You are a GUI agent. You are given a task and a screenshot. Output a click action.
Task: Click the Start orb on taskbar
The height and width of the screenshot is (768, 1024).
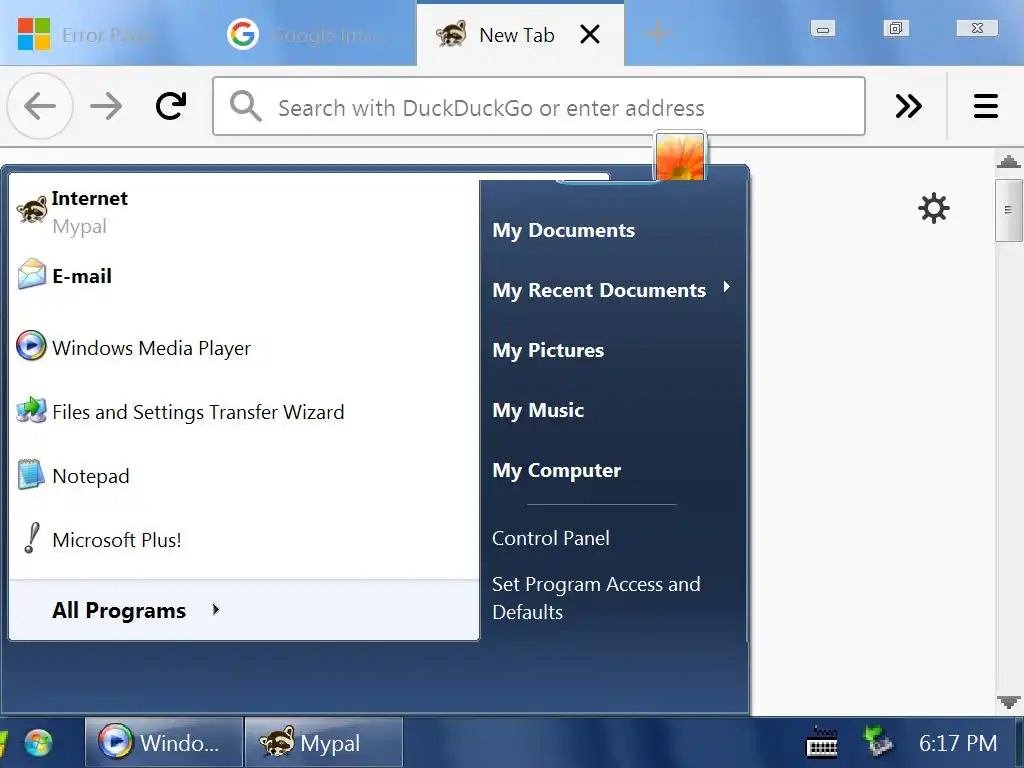39,743
